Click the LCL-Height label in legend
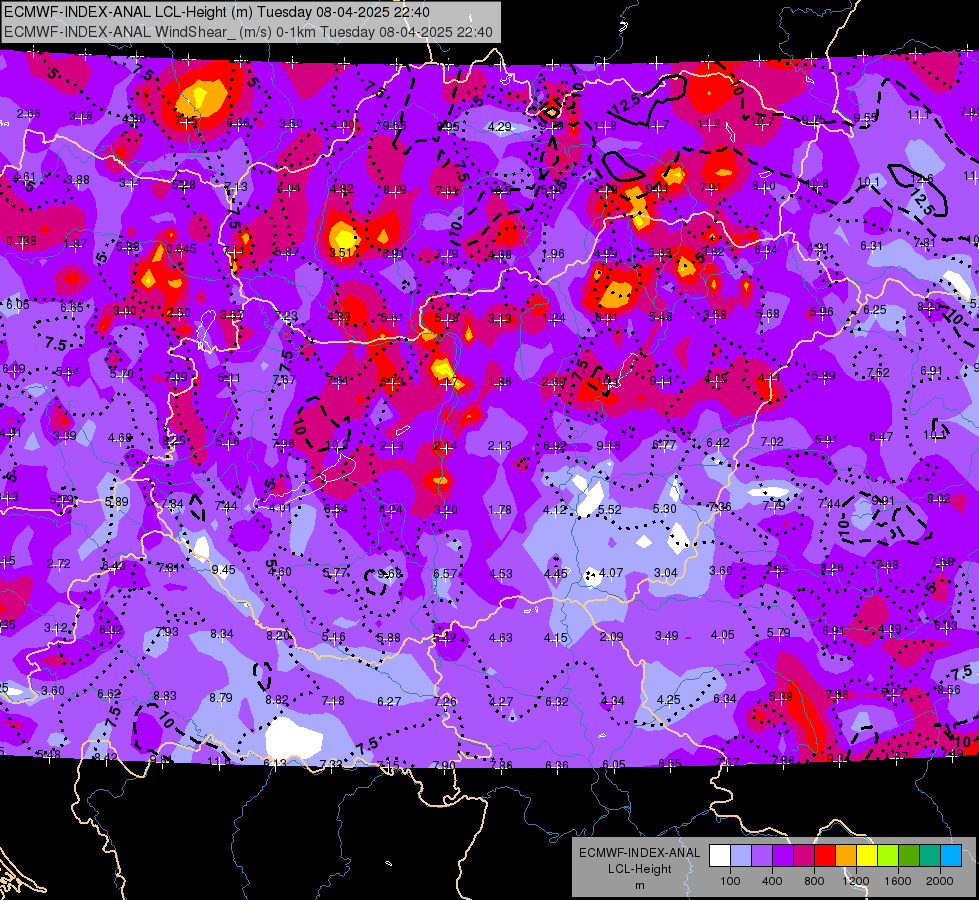 click(639, 869)
